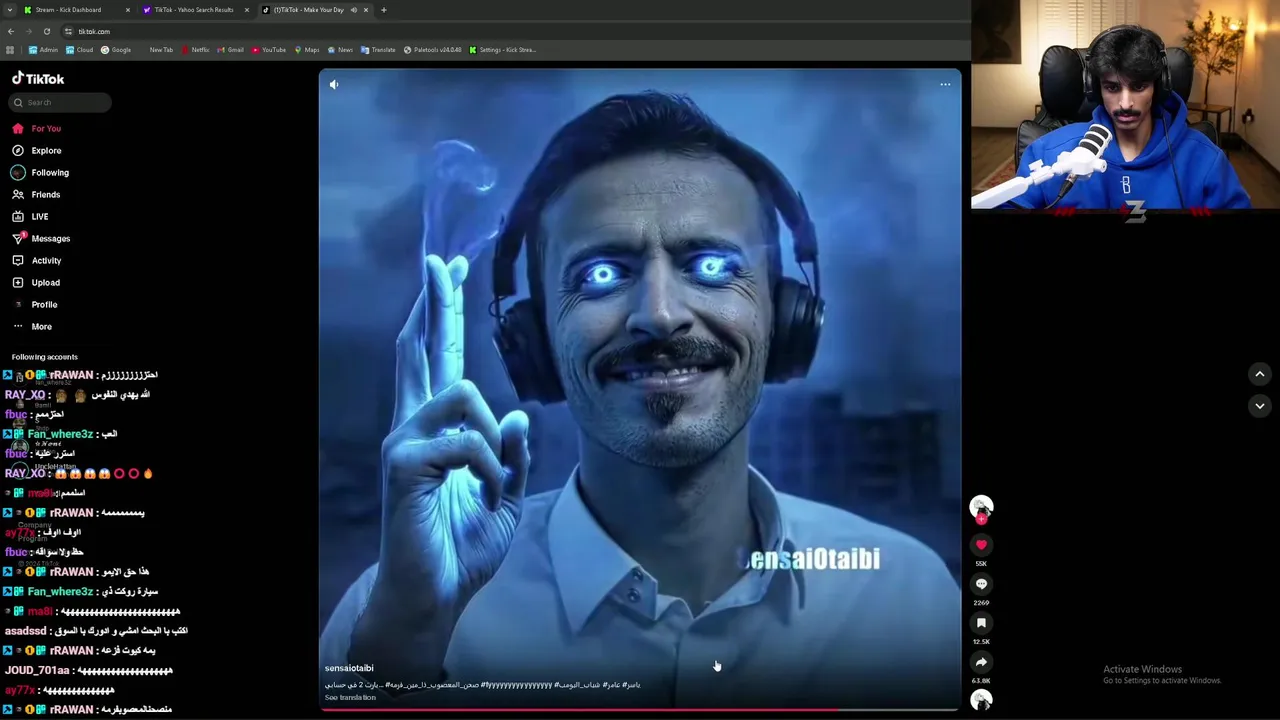Open a new browser tab

tap(384, 10)
